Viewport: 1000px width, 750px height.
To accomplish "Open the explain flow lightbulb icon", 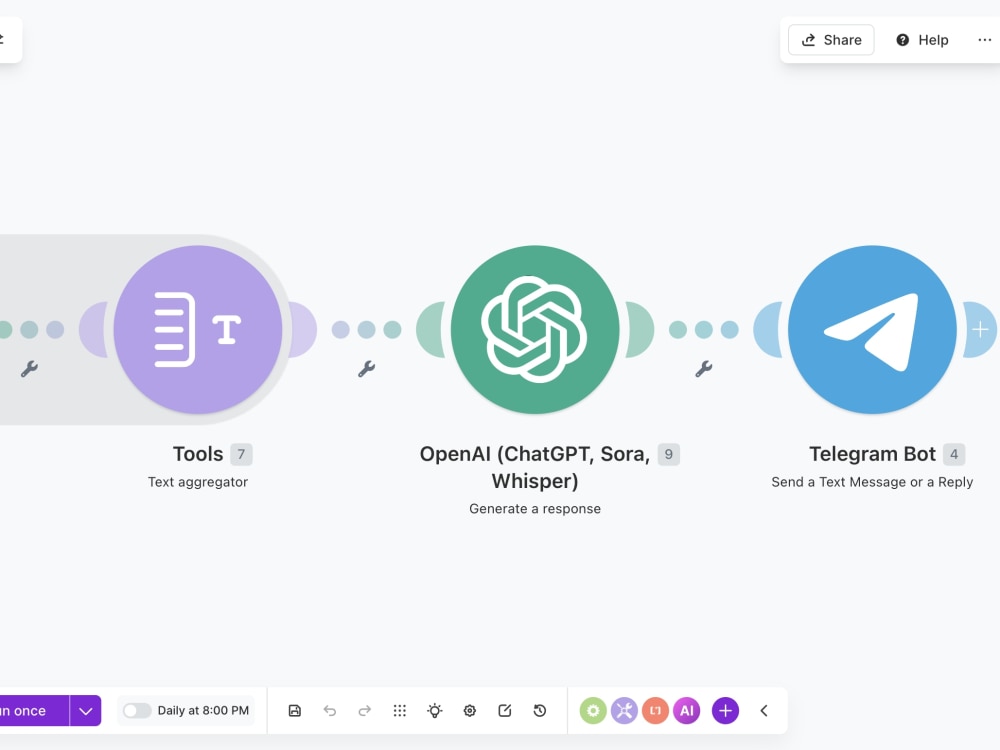I will [434, 710].
